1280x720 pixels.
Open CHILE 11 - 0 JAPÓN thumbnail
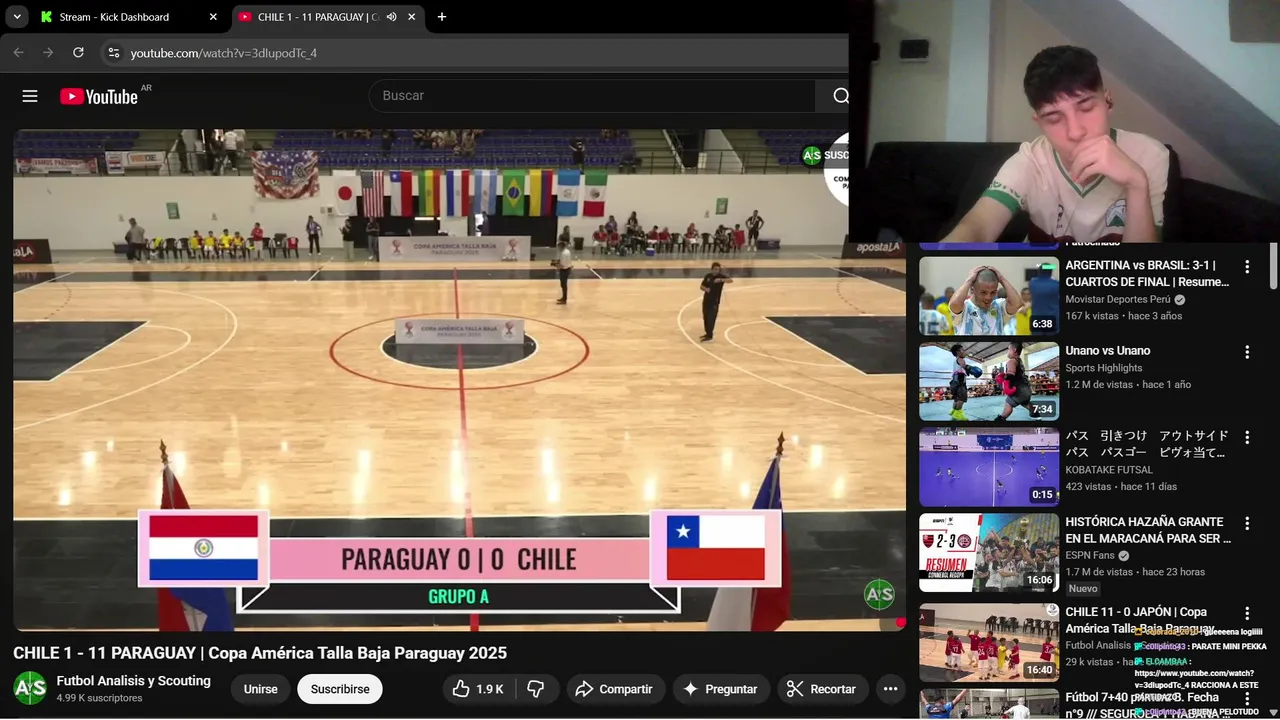pos(989,642)
